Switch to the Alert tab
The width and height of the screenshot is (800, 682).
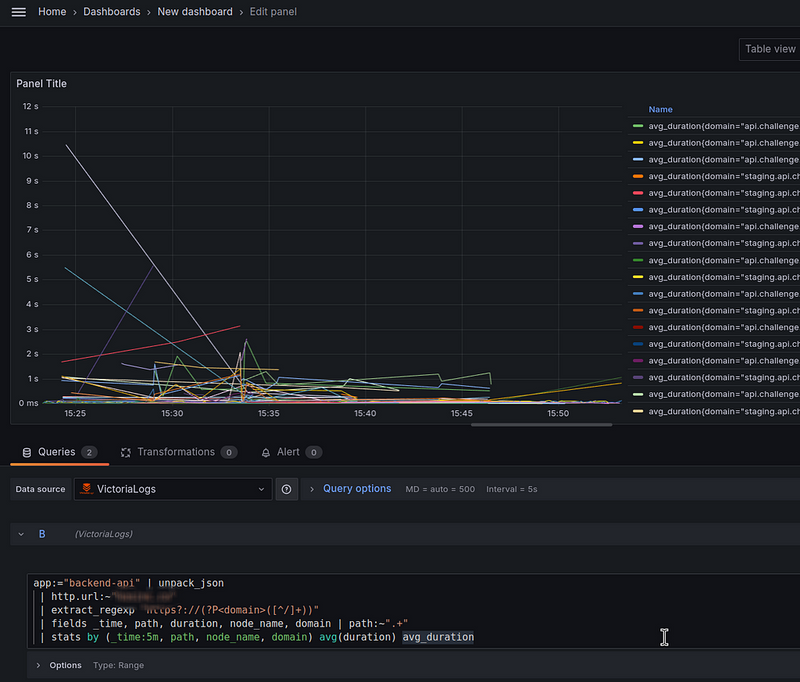(288, 452)
